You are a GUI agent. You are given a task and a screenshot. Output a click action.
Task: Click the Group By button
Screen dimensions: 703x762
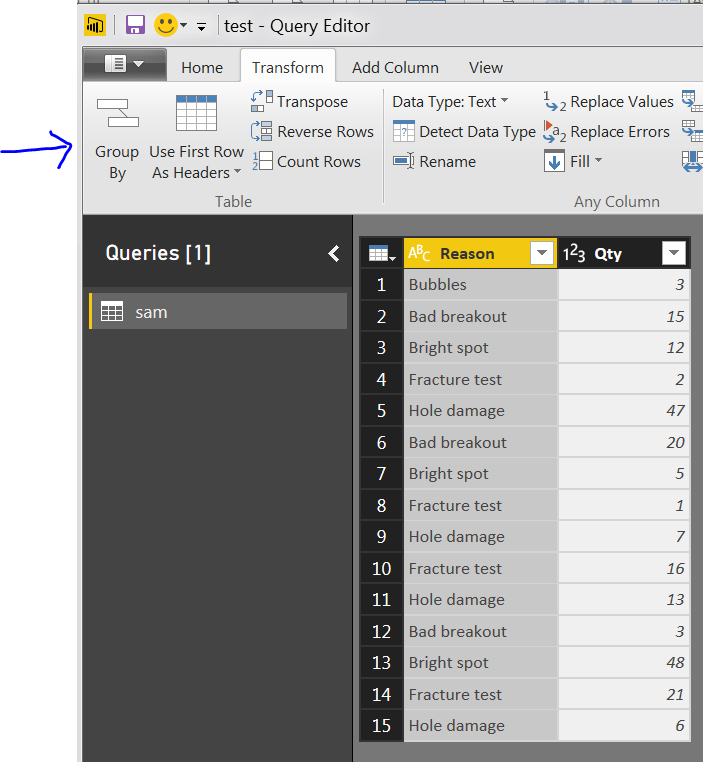pos(117,139)
